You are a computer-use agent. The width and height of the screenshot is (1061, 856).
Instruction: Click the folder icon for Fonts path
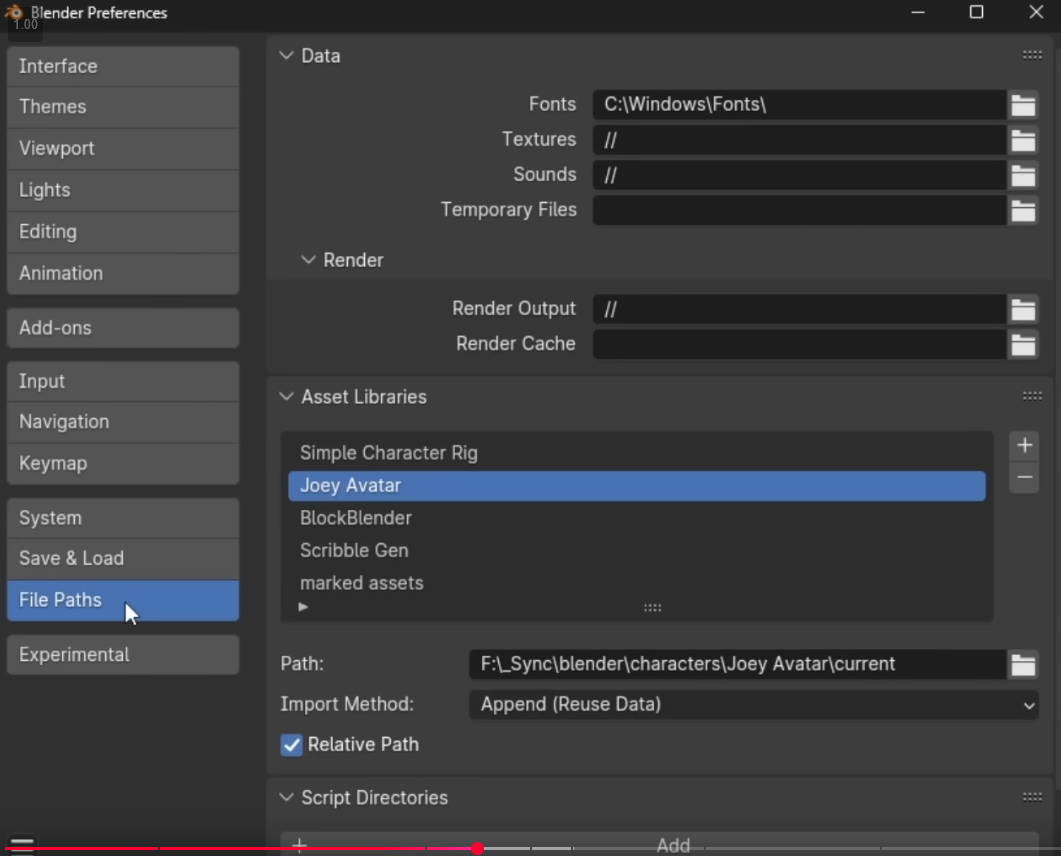pos(1022,105)
